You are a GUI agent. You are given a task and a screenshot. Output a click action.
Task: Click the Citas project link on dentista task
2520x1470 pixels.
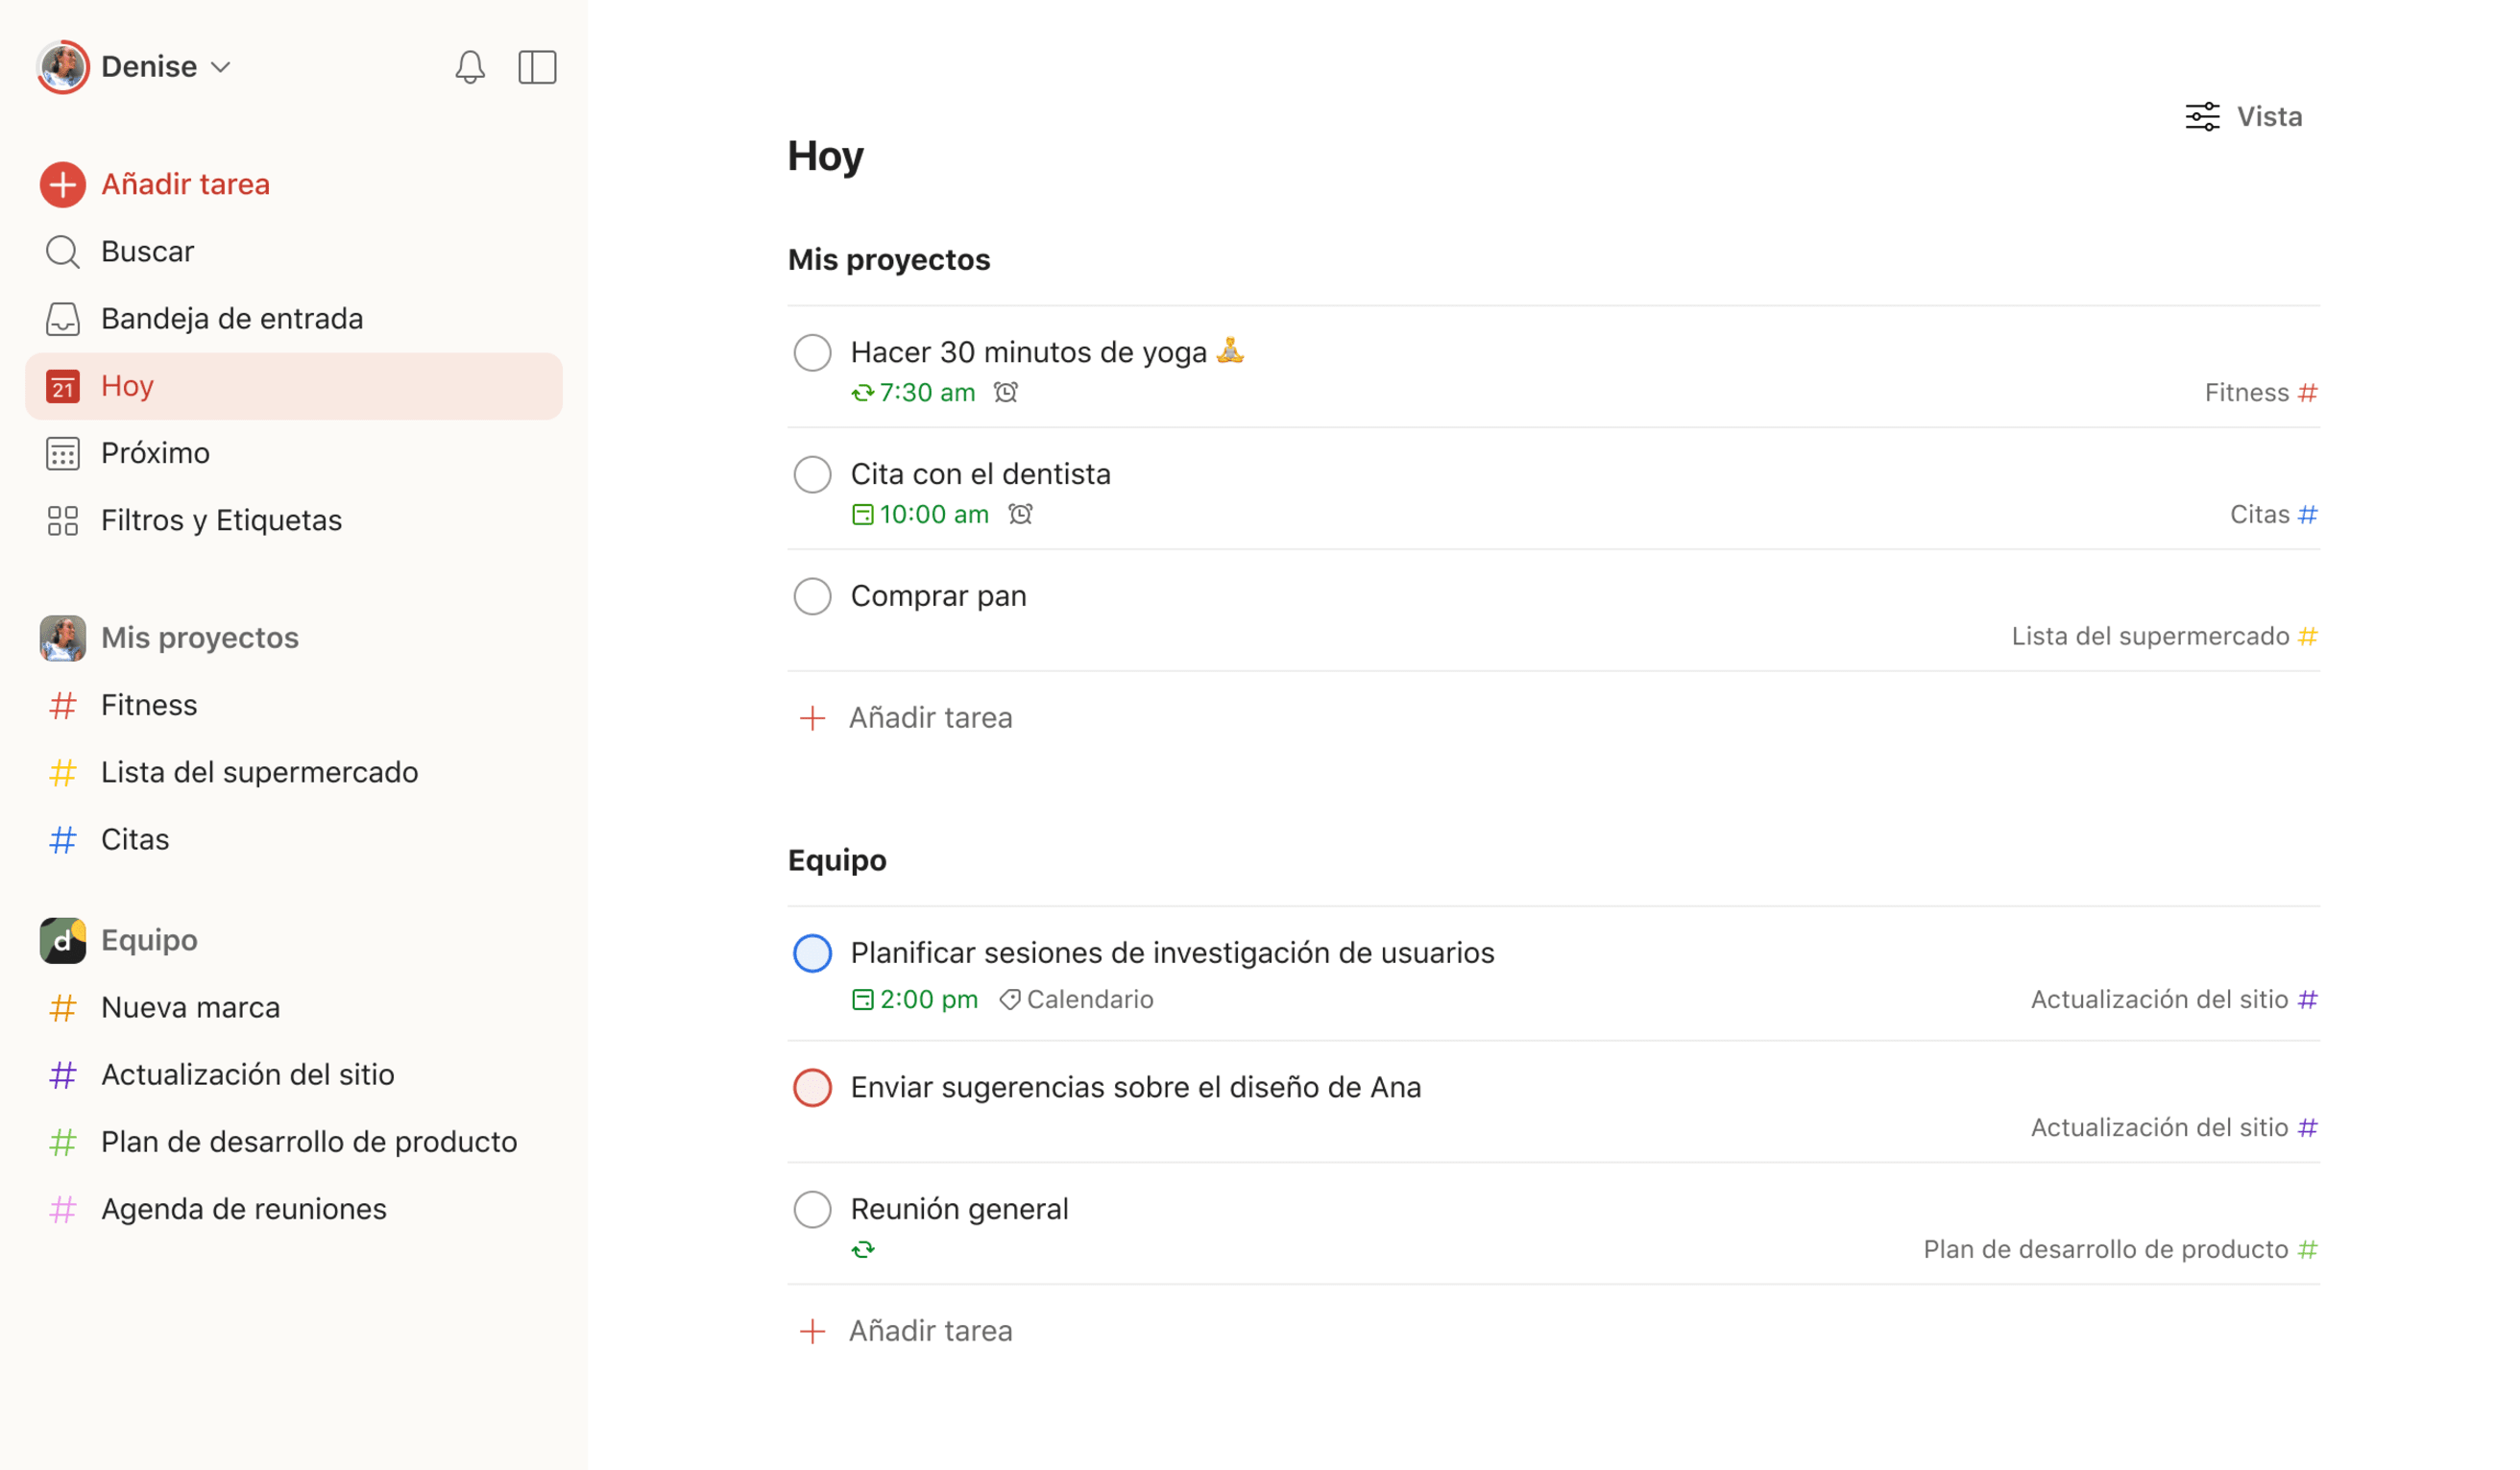click(2273, 514)
